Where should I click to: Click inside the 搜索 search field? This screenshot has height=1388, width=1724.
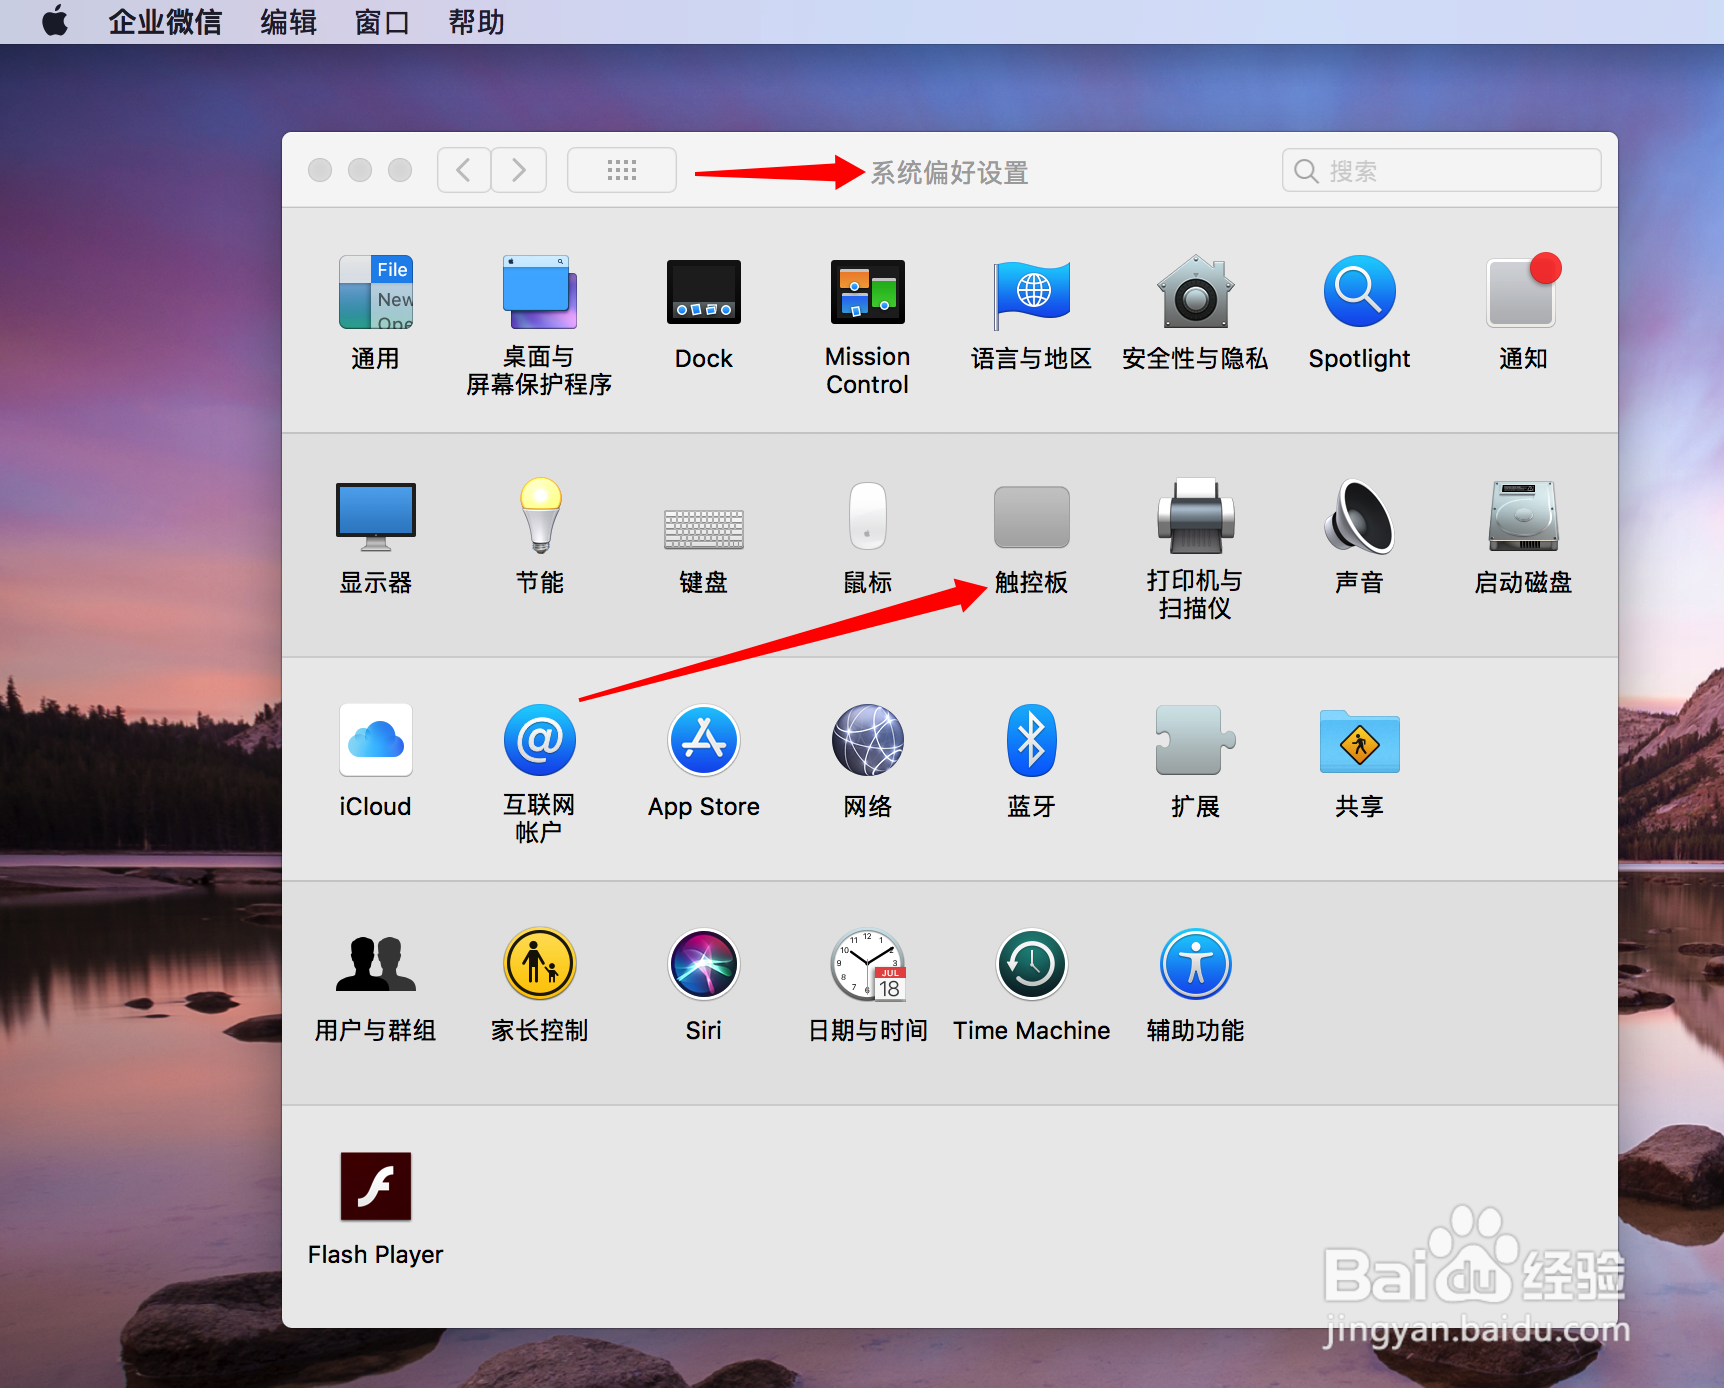click(1440, 170)
